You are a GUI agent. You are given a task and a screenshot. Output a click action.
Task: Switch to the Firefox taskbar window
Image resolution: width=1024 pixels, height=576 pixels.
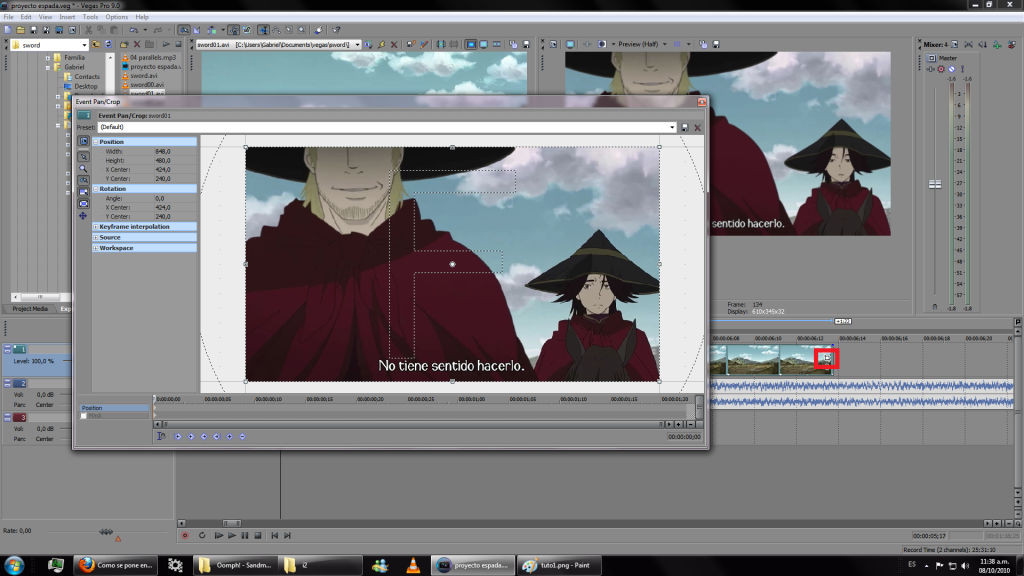tap(116, 565)
